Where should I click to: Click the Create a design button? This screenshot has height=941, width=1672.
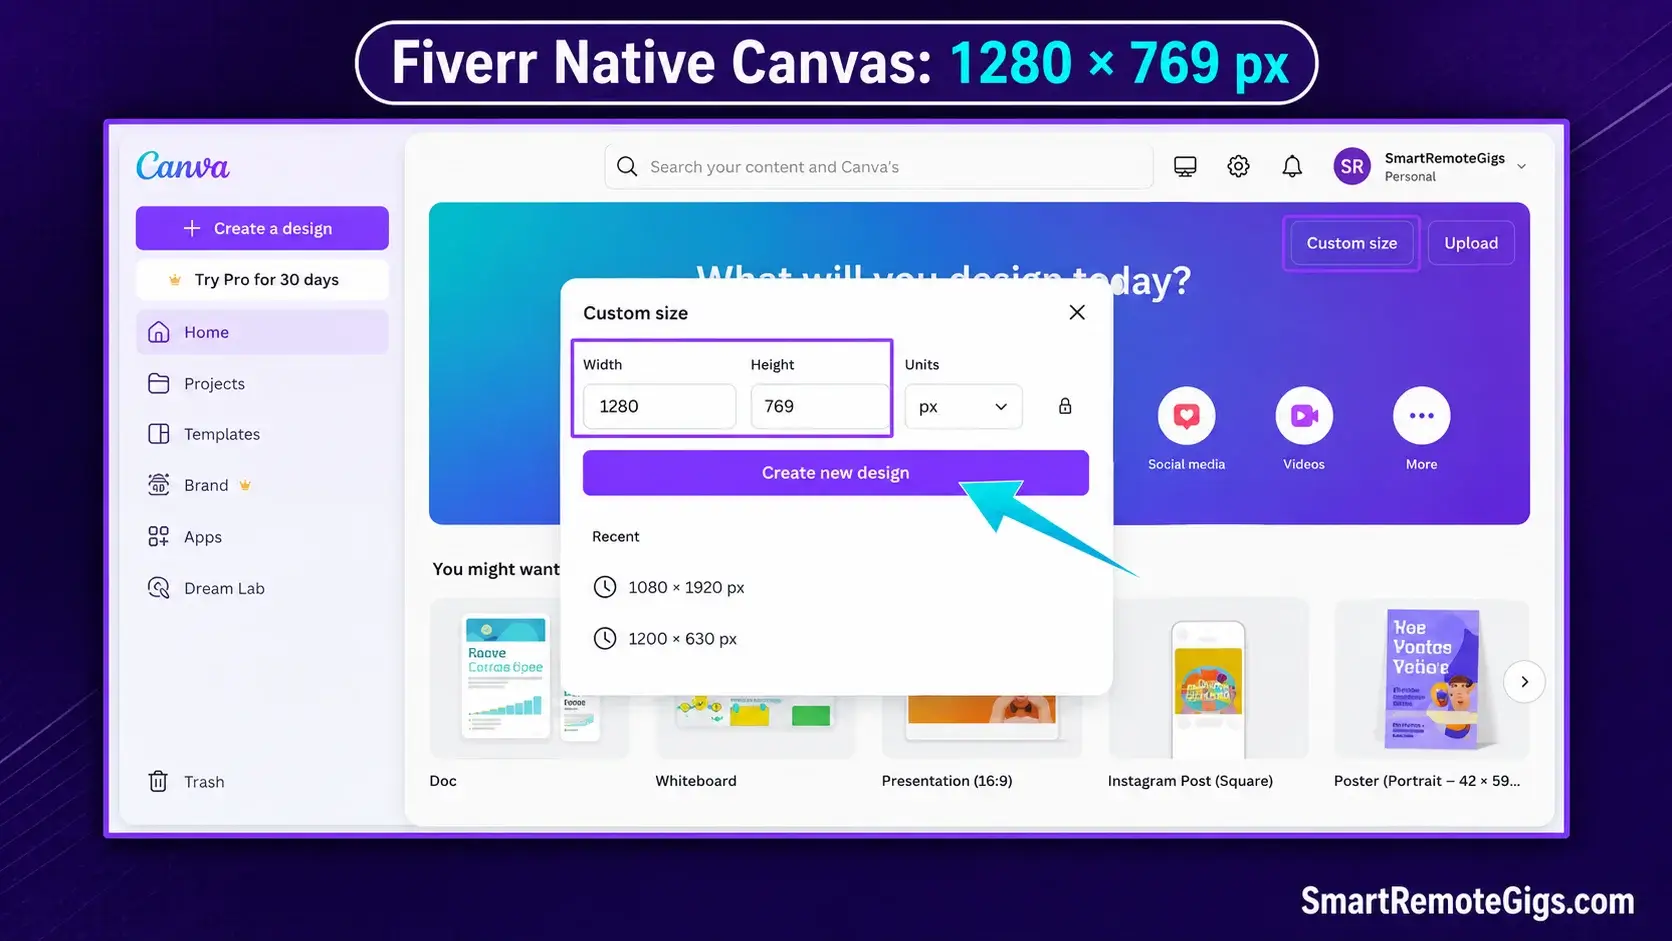pos(262,228)
